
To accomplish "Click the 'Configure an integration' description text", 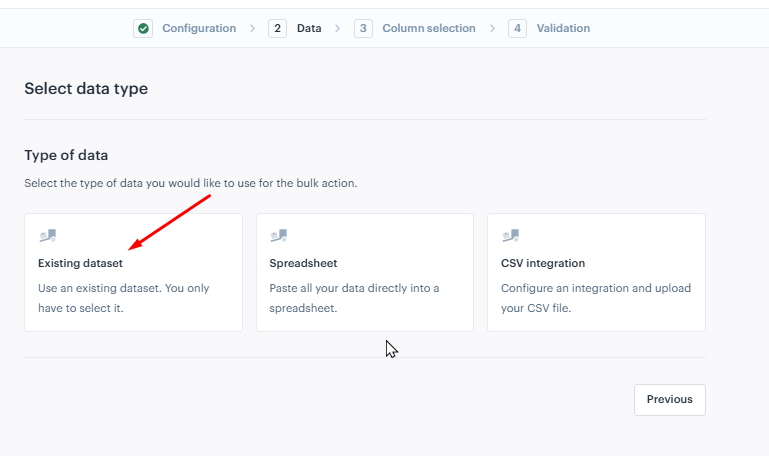I will pos(596,298).
